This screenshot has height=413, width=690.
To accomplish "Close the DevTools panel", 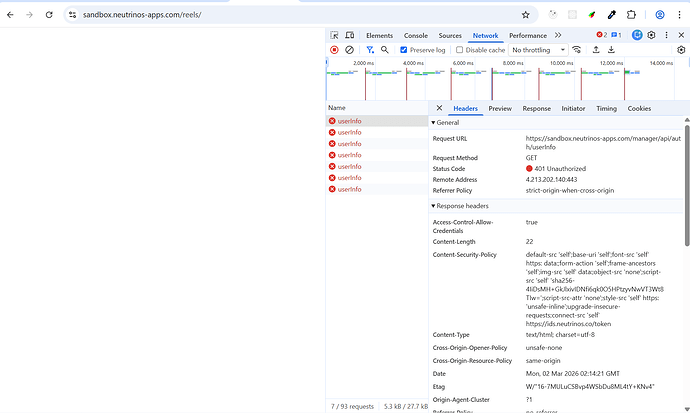I will tap(681, 35).
